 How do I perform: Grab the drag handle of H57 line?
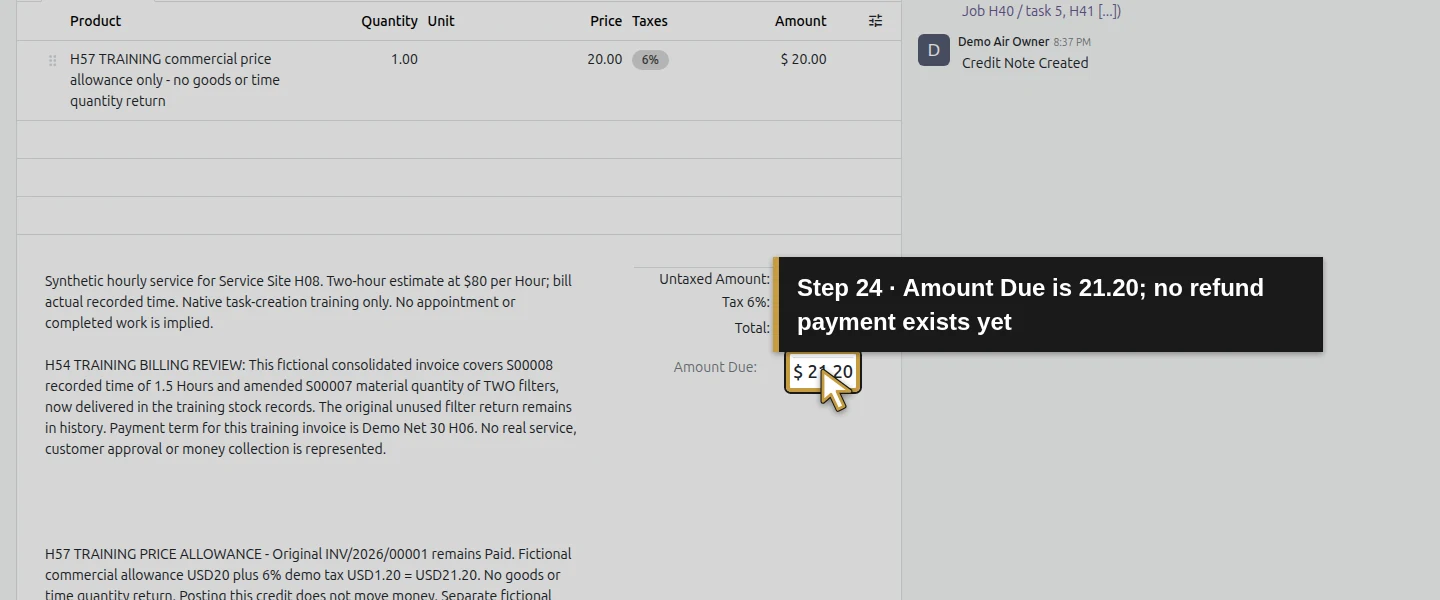click(x=52, y=61)
